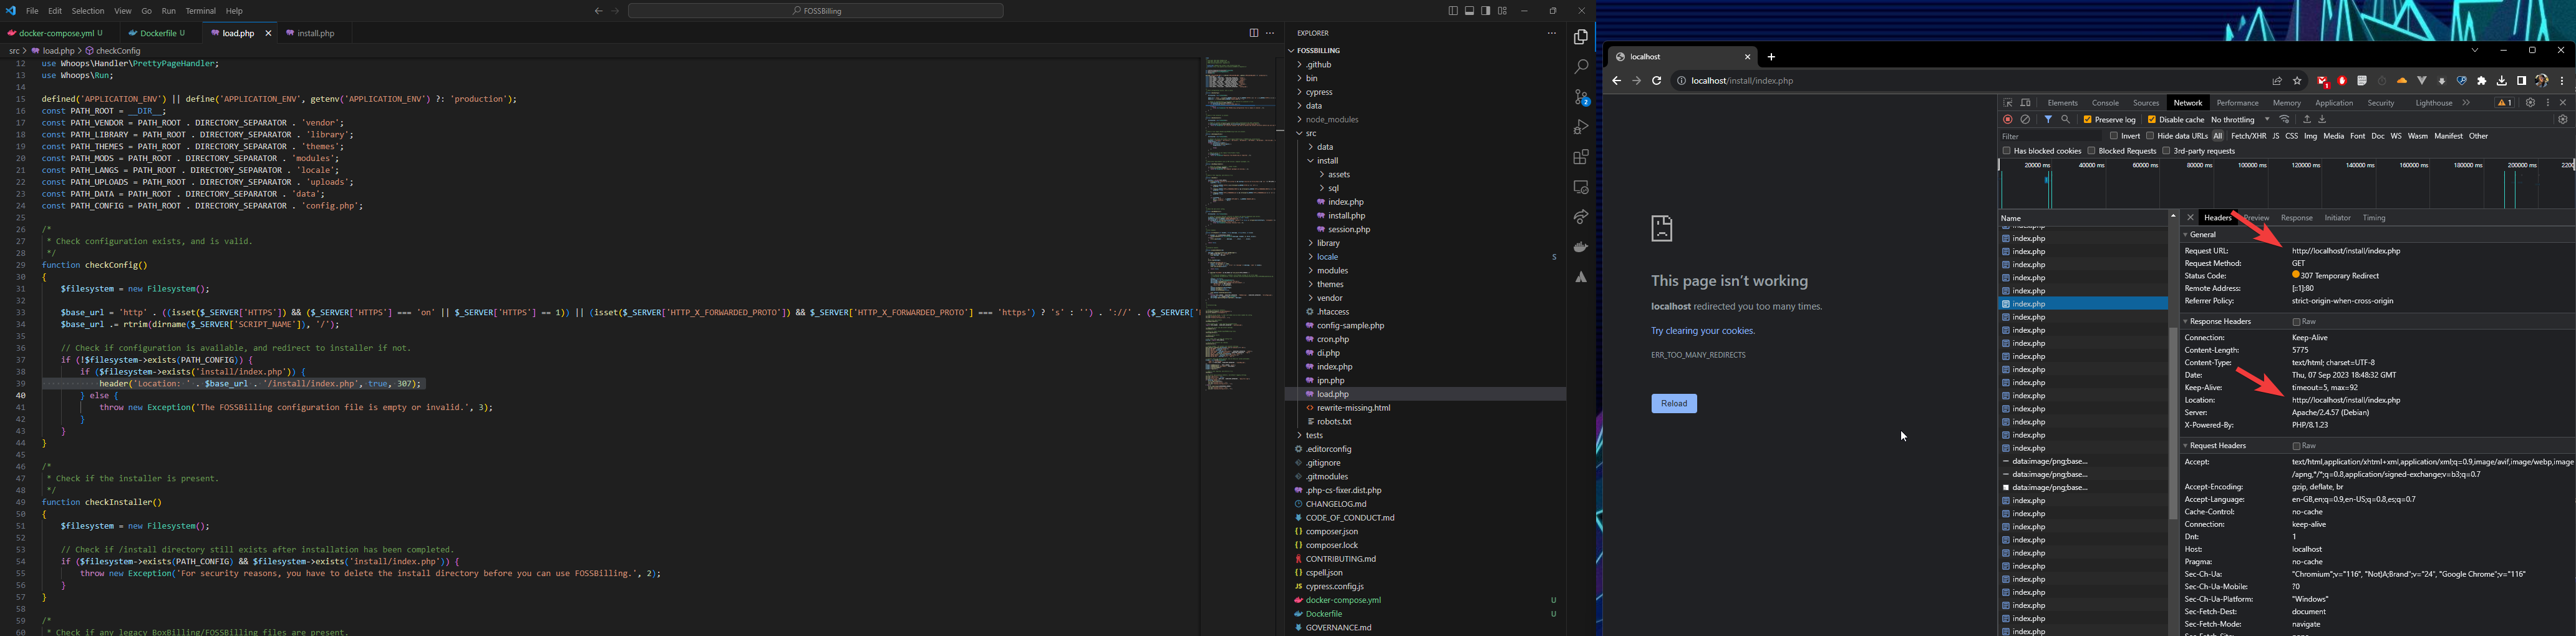The height and width of the screenshot is (636, 2576).
Task: Open Source Control view with pending changes
Action: [x=1581, y=95]
